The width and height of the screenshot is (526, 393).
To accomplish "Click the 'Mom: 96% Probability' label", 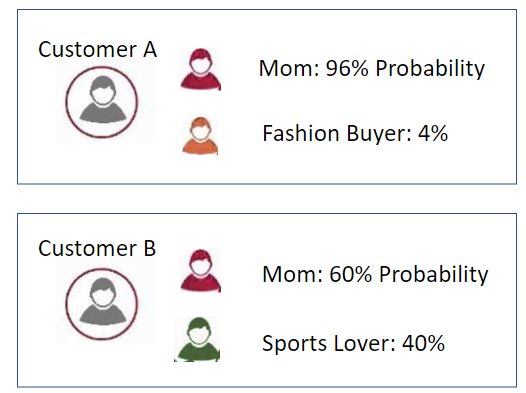I will pos(372,69).
